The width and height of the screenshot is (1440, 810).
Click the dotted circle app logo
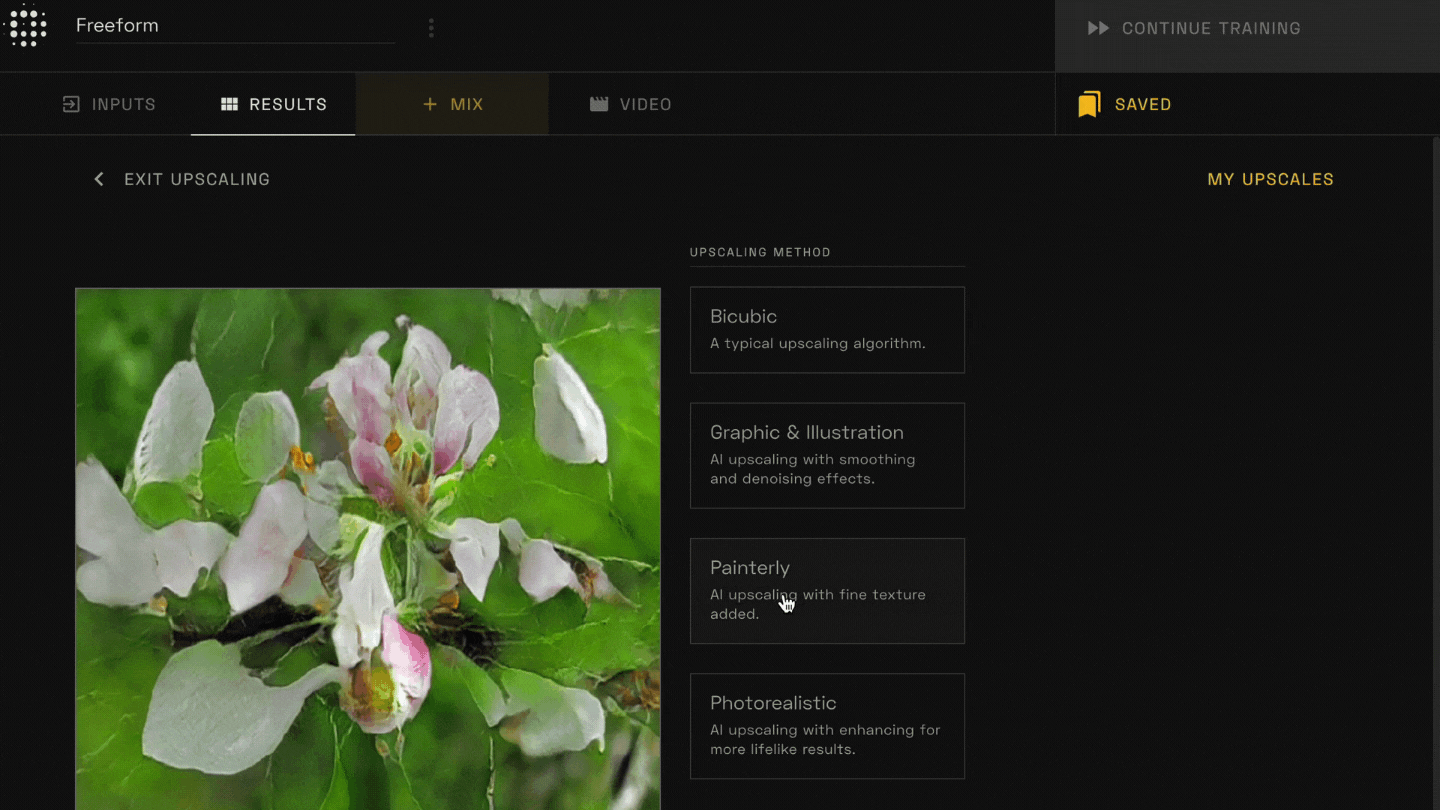click(x=27, y=26)
